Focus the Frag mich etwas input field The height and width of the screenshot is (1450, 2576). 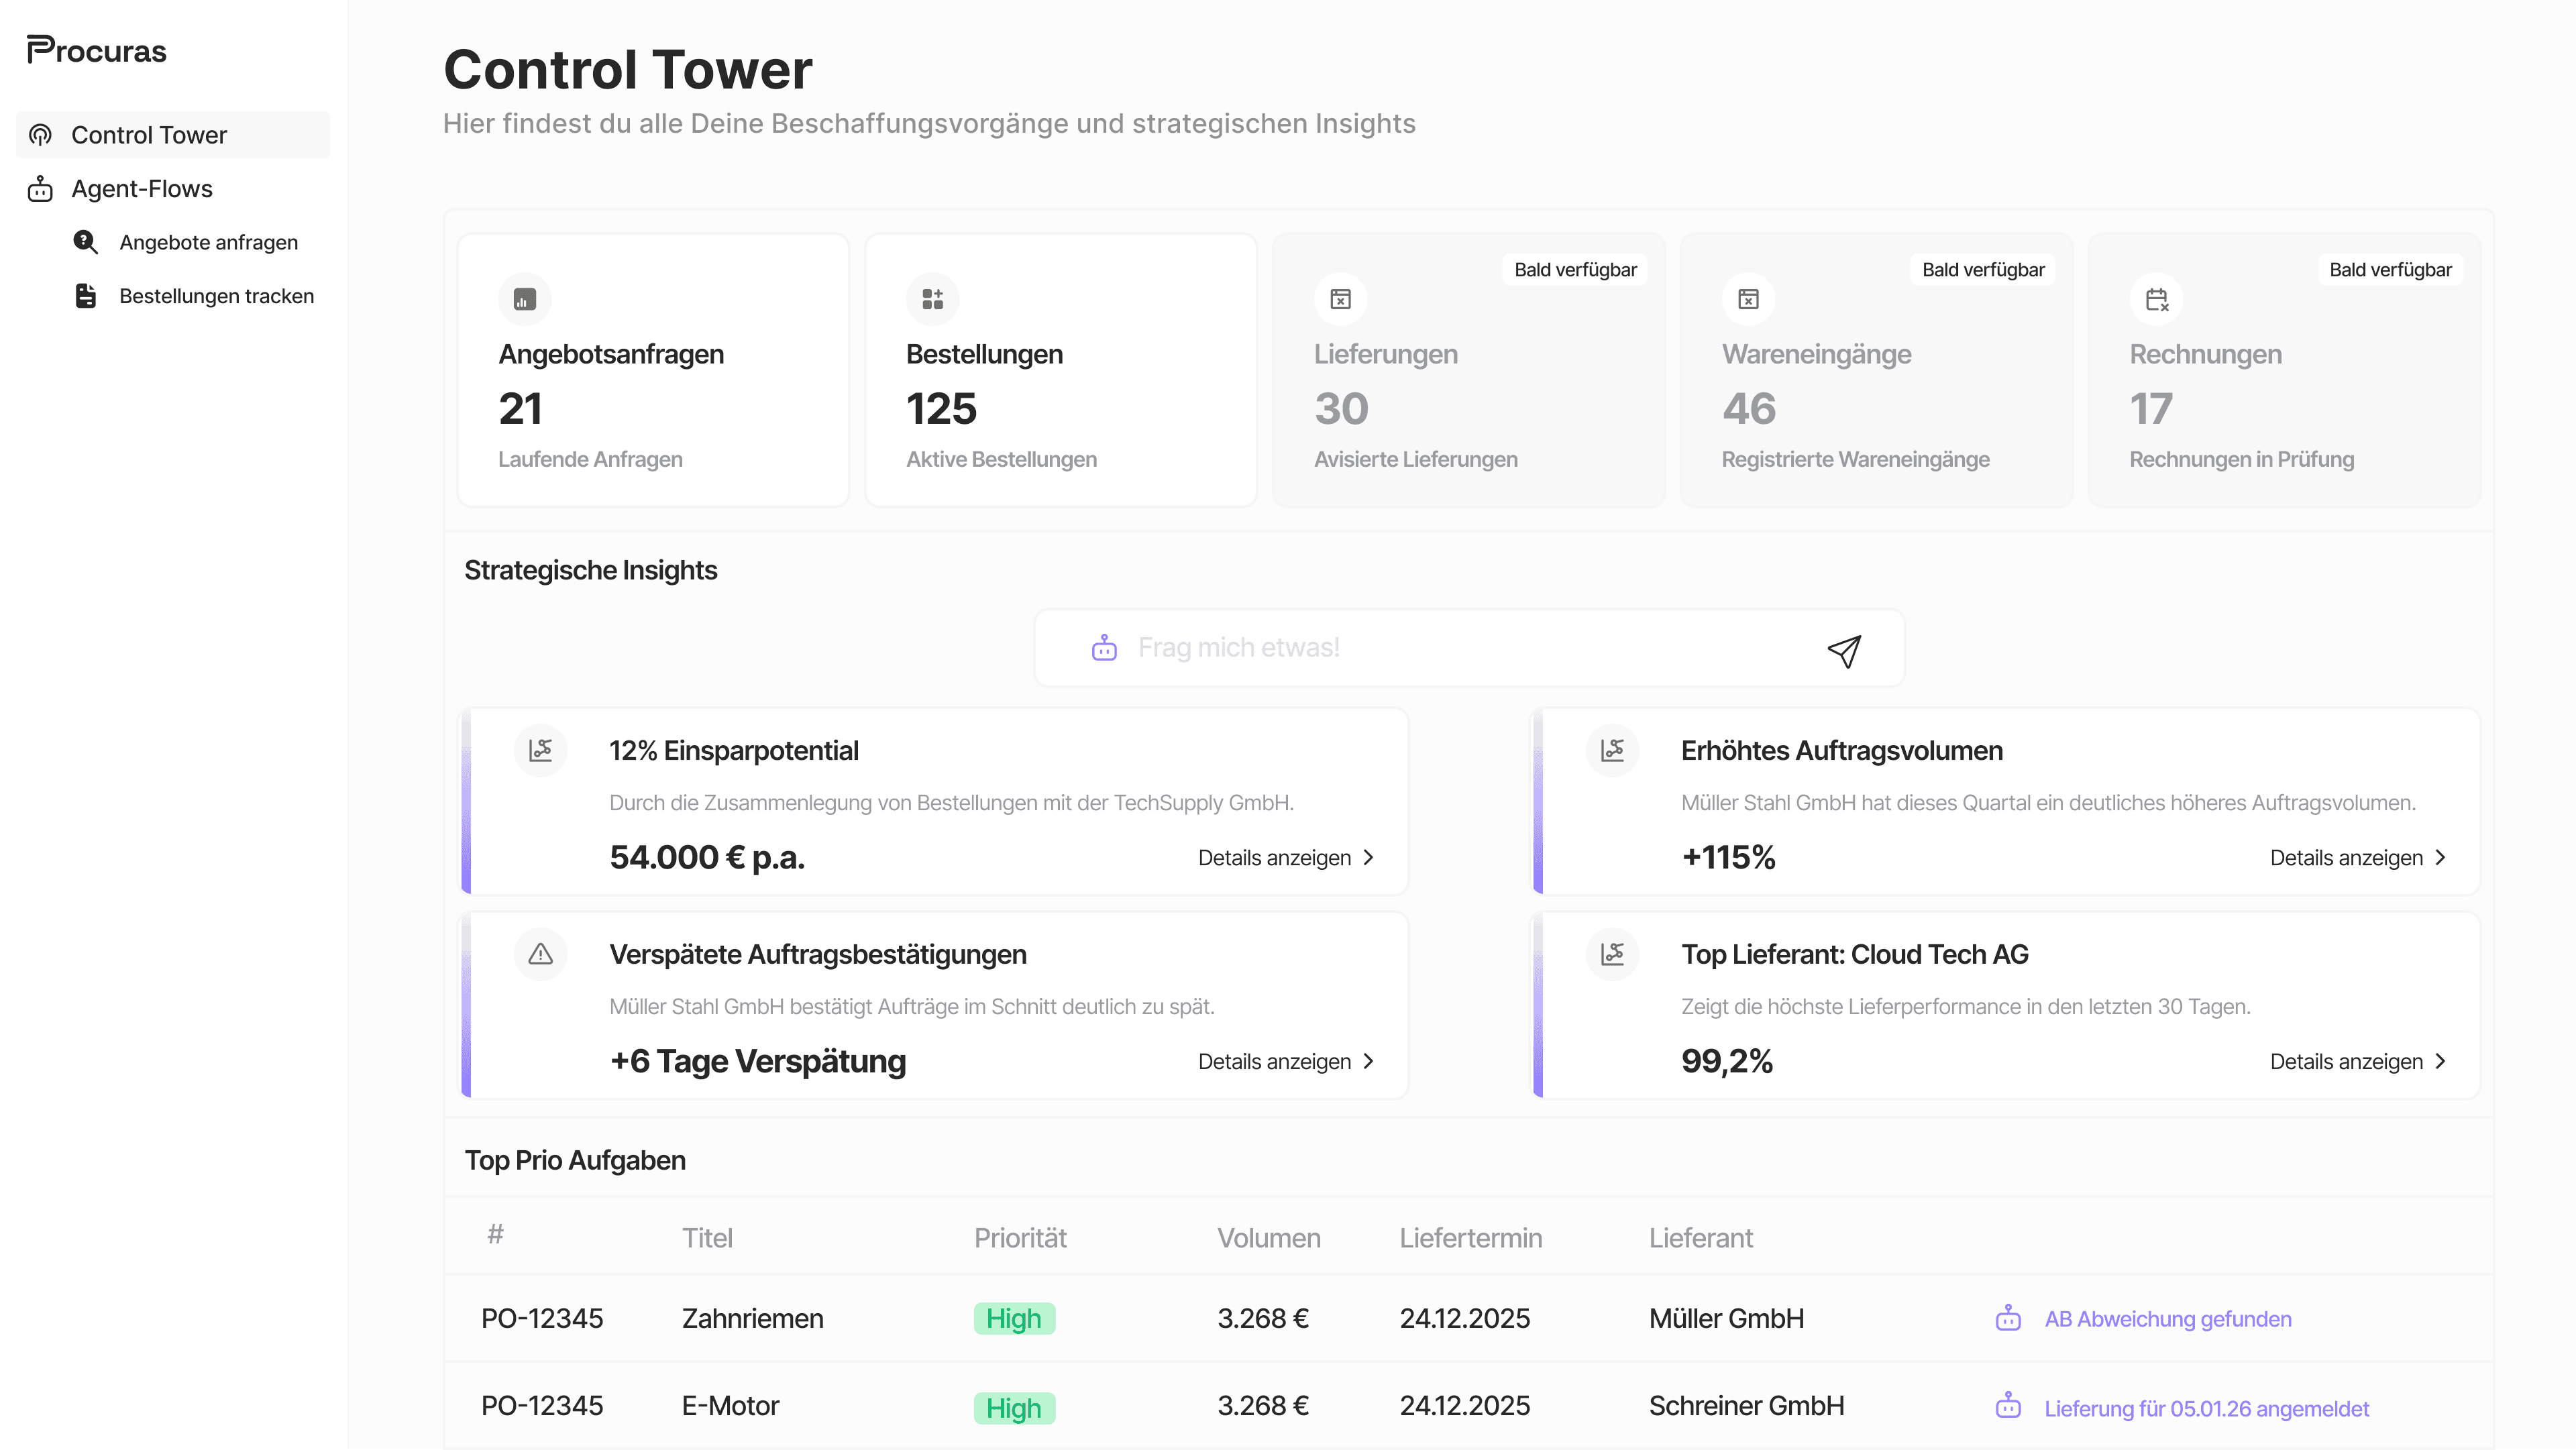(1460, 648)
